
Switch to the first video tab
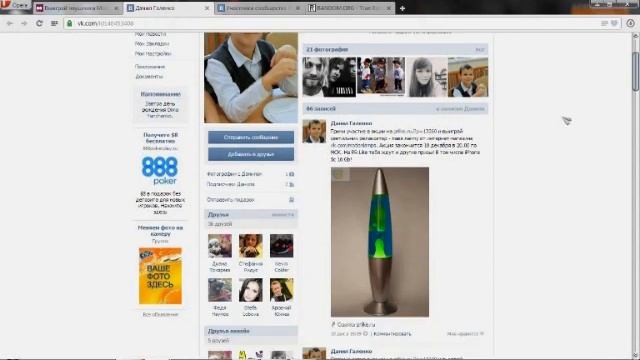[78, 8]
